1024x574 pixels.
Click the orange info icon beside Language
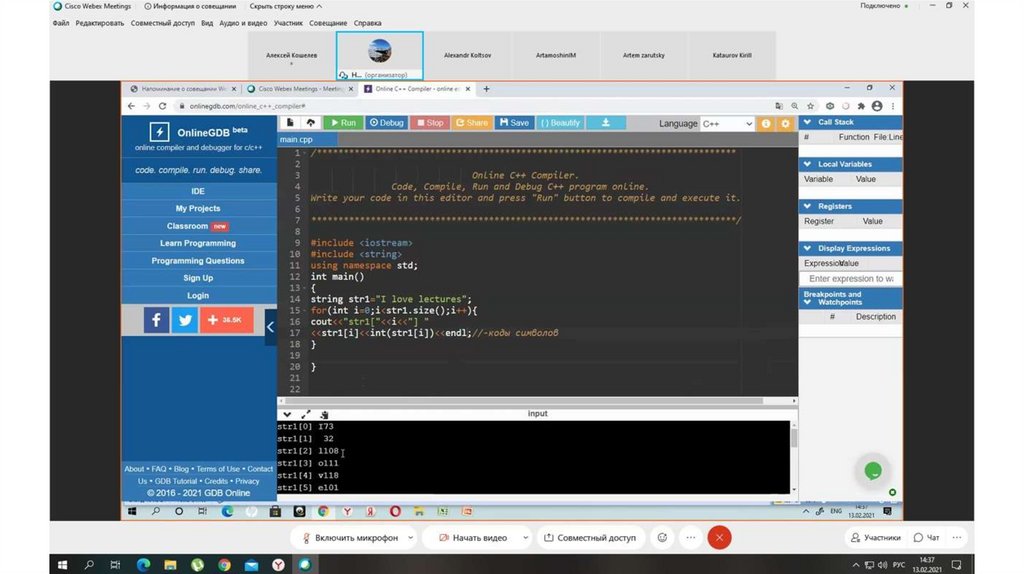(766, 124)
